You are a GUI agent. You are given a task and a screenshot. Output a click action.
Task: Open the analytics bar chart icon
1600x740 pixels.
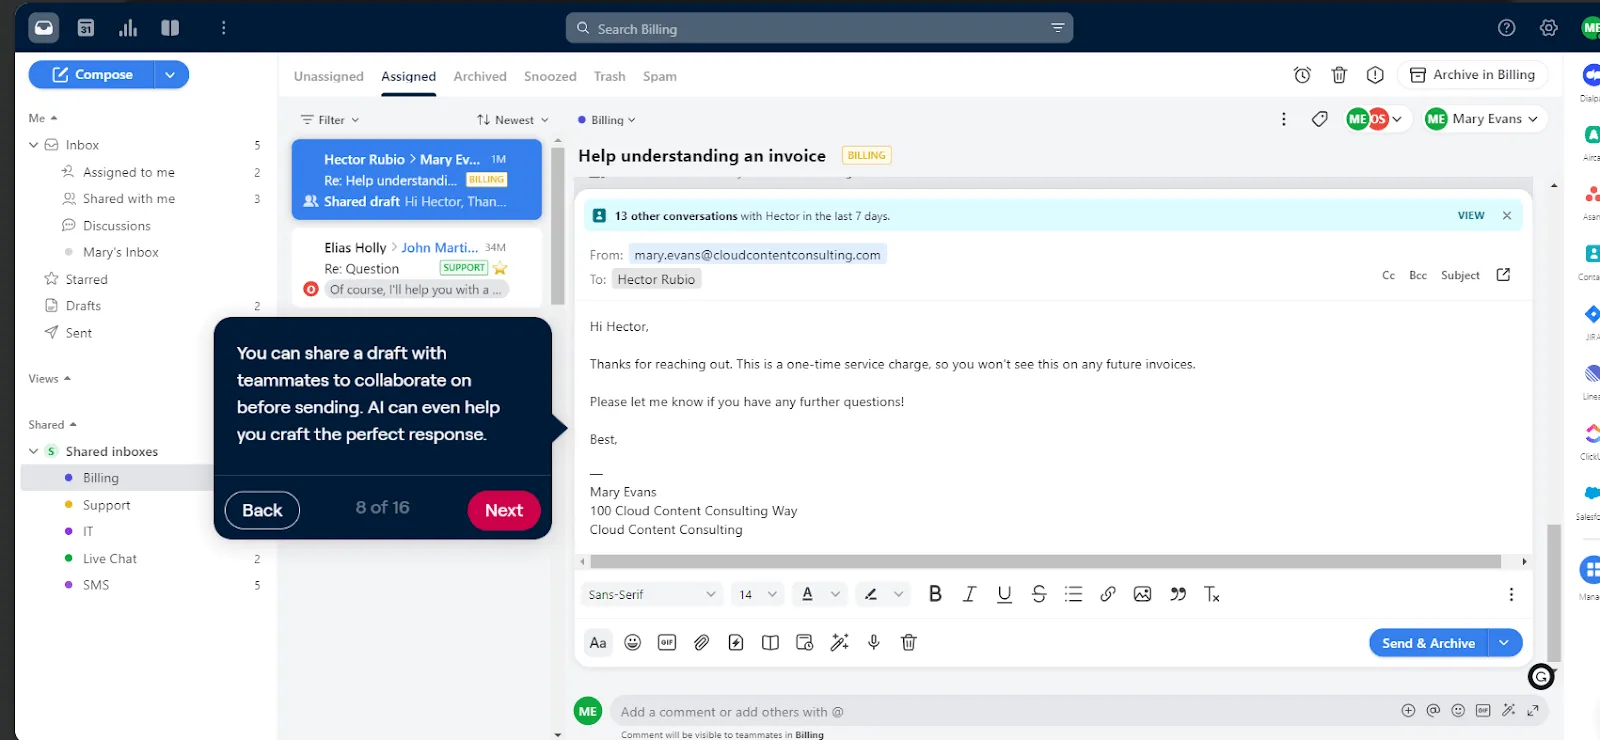(128, 28)
